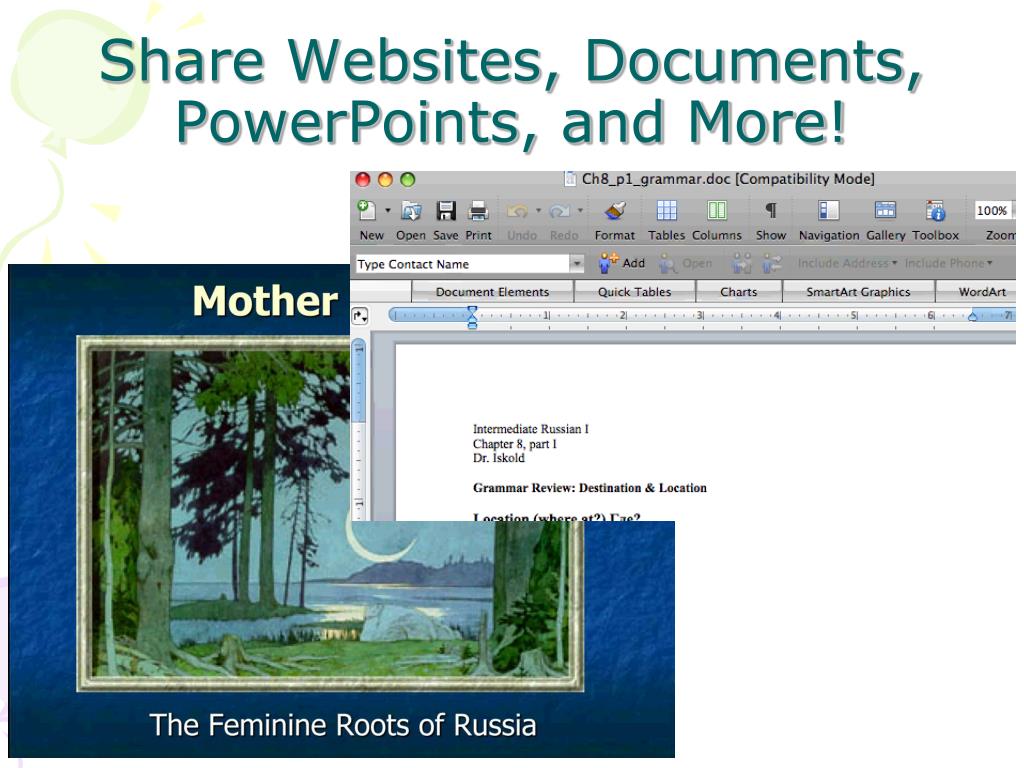The width and height of the screenshot is (1024, 768).
Task: Switch to the WordArt tab
Action: (977, 292)
